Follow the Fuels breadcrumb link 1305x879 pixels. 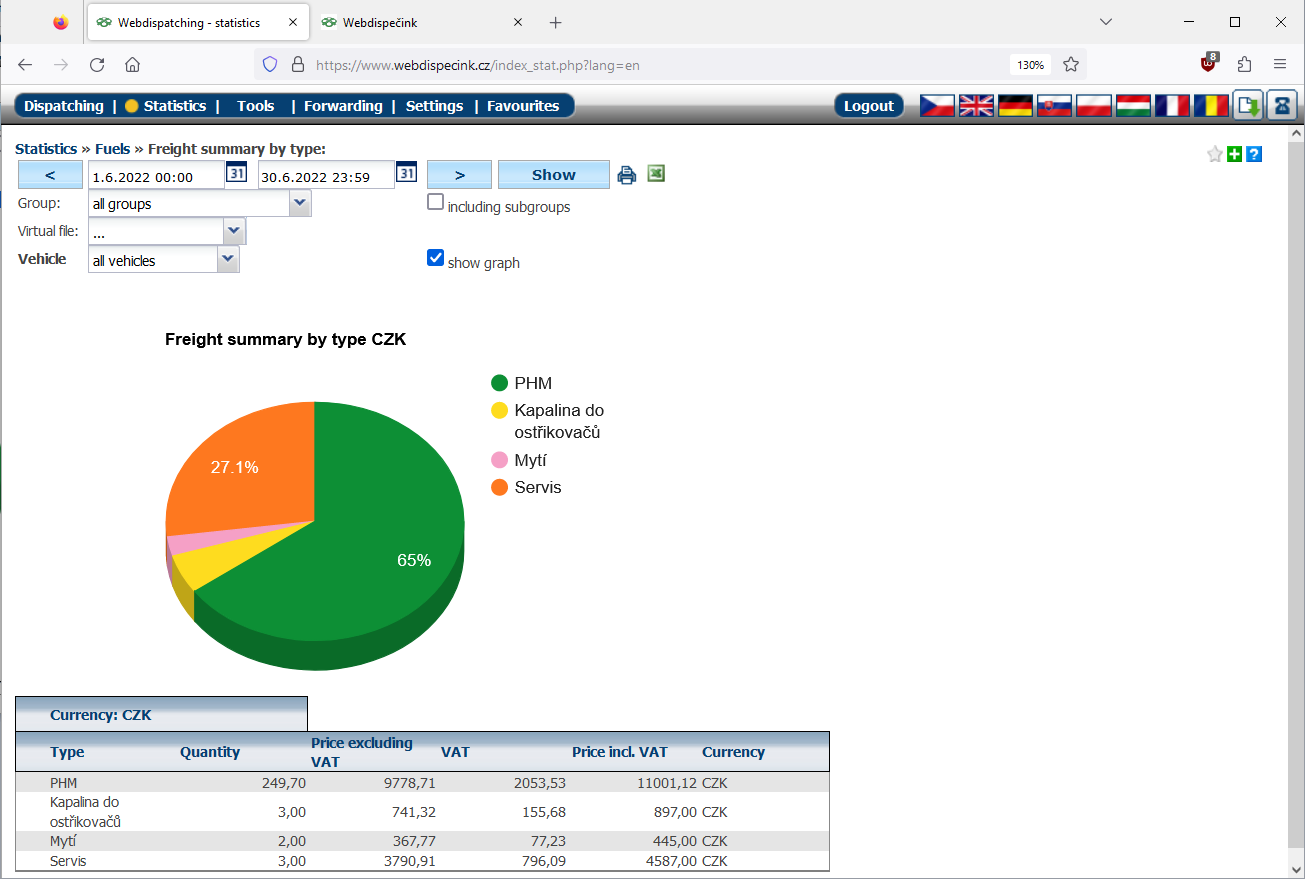point(113,148)
